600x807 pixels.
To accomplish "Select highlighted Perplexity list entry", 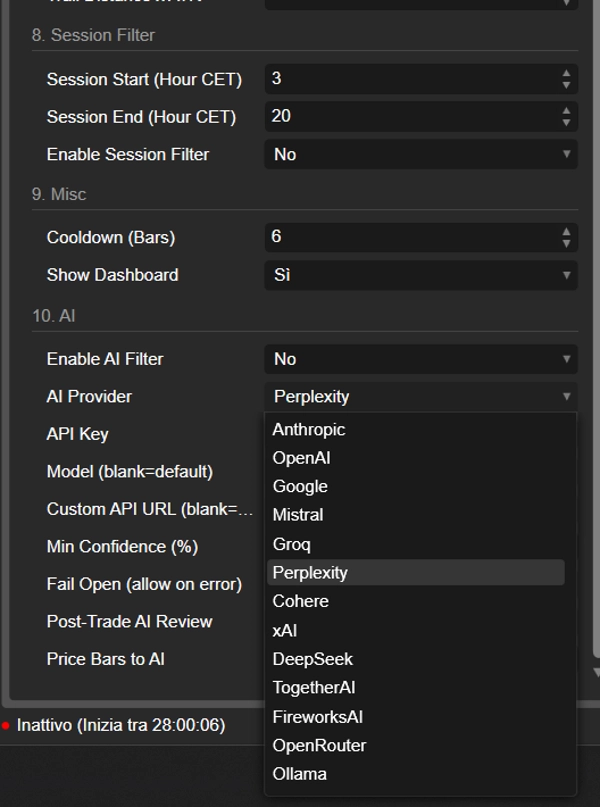I will coord(416,572).
